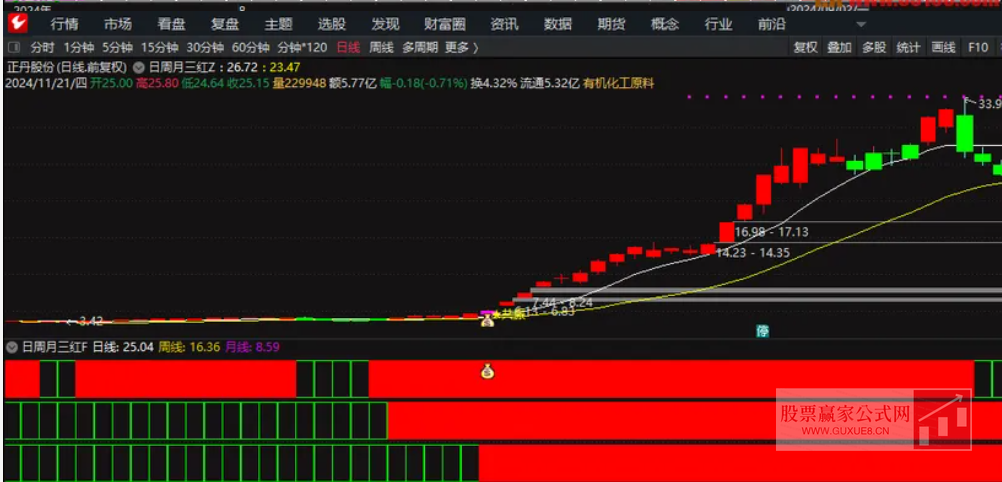Open the 选股 menu

[332, 25]
